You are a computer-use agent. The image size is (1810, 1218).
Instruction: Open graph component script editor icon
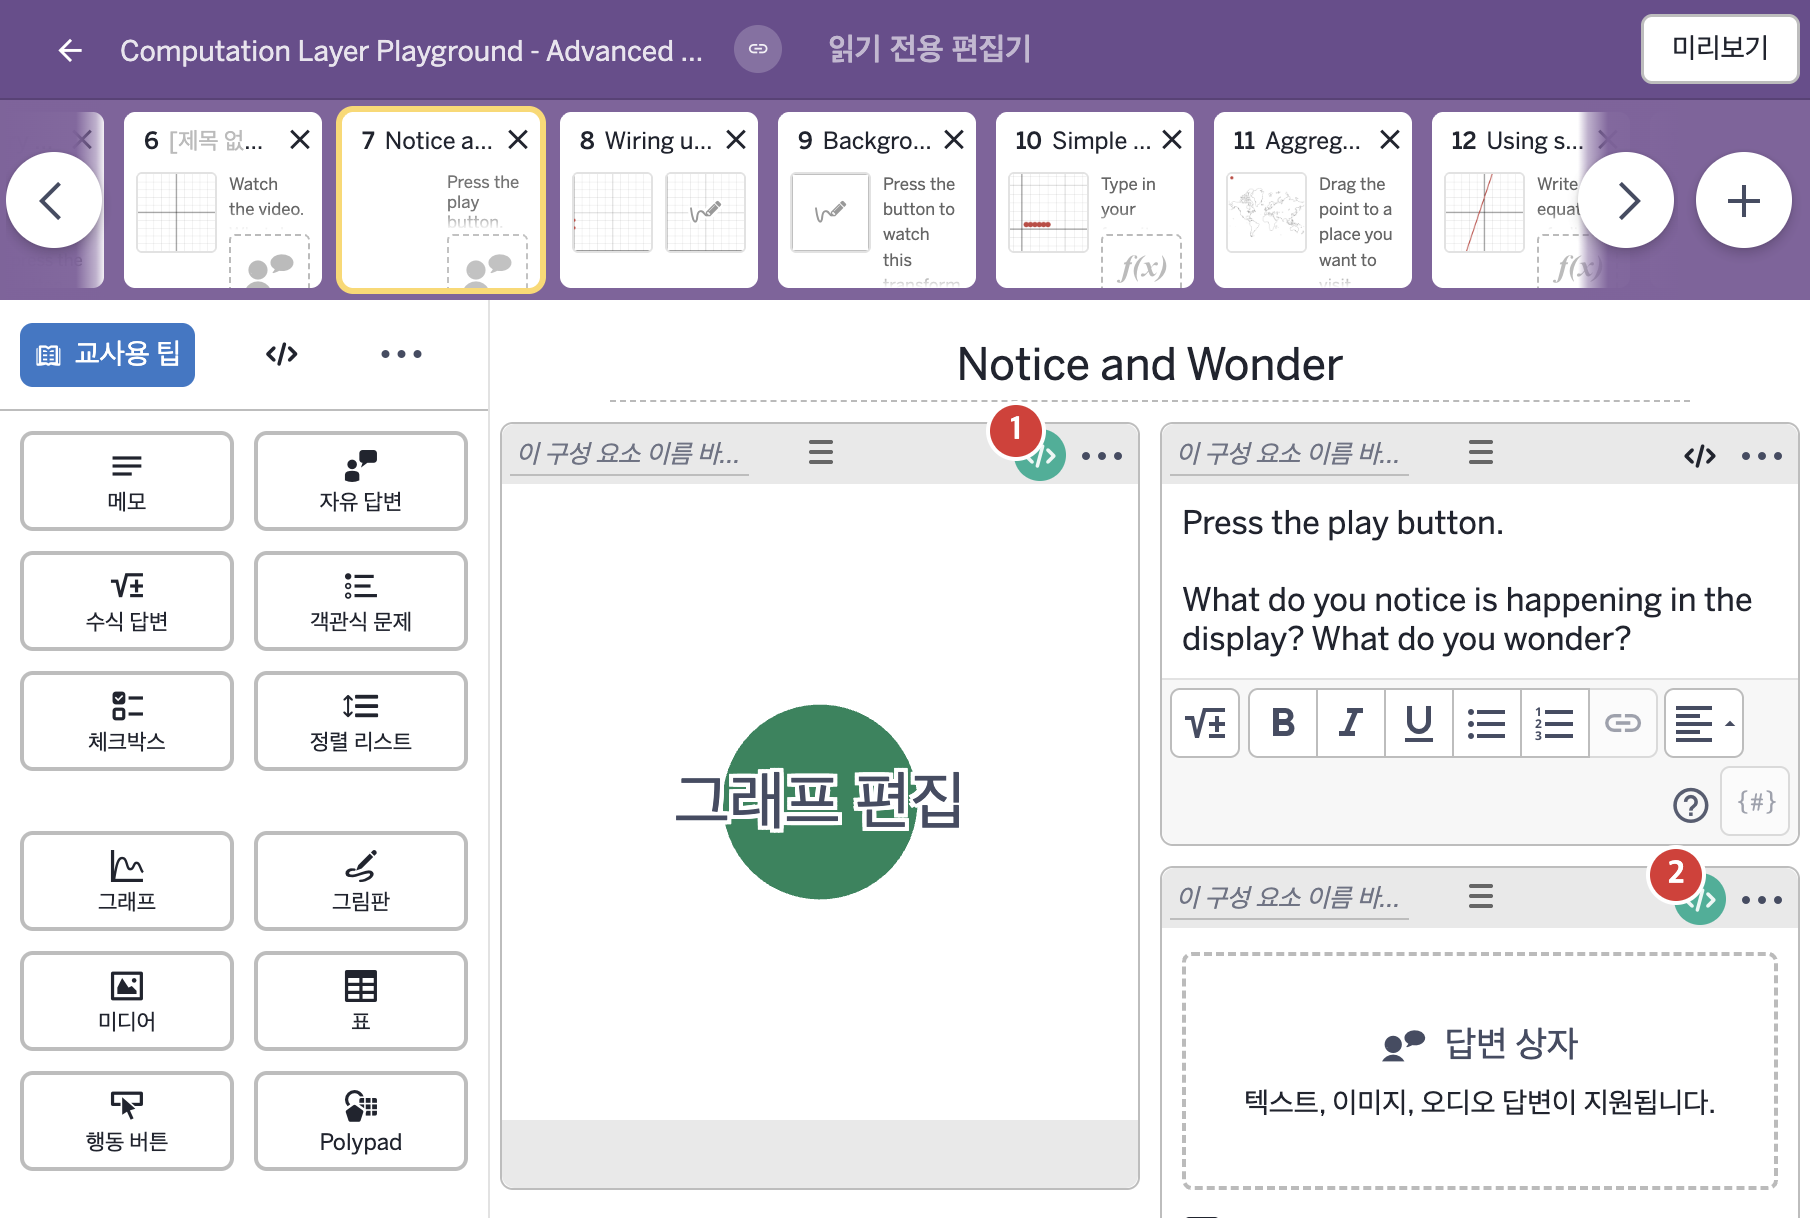tap(1041, 456)
